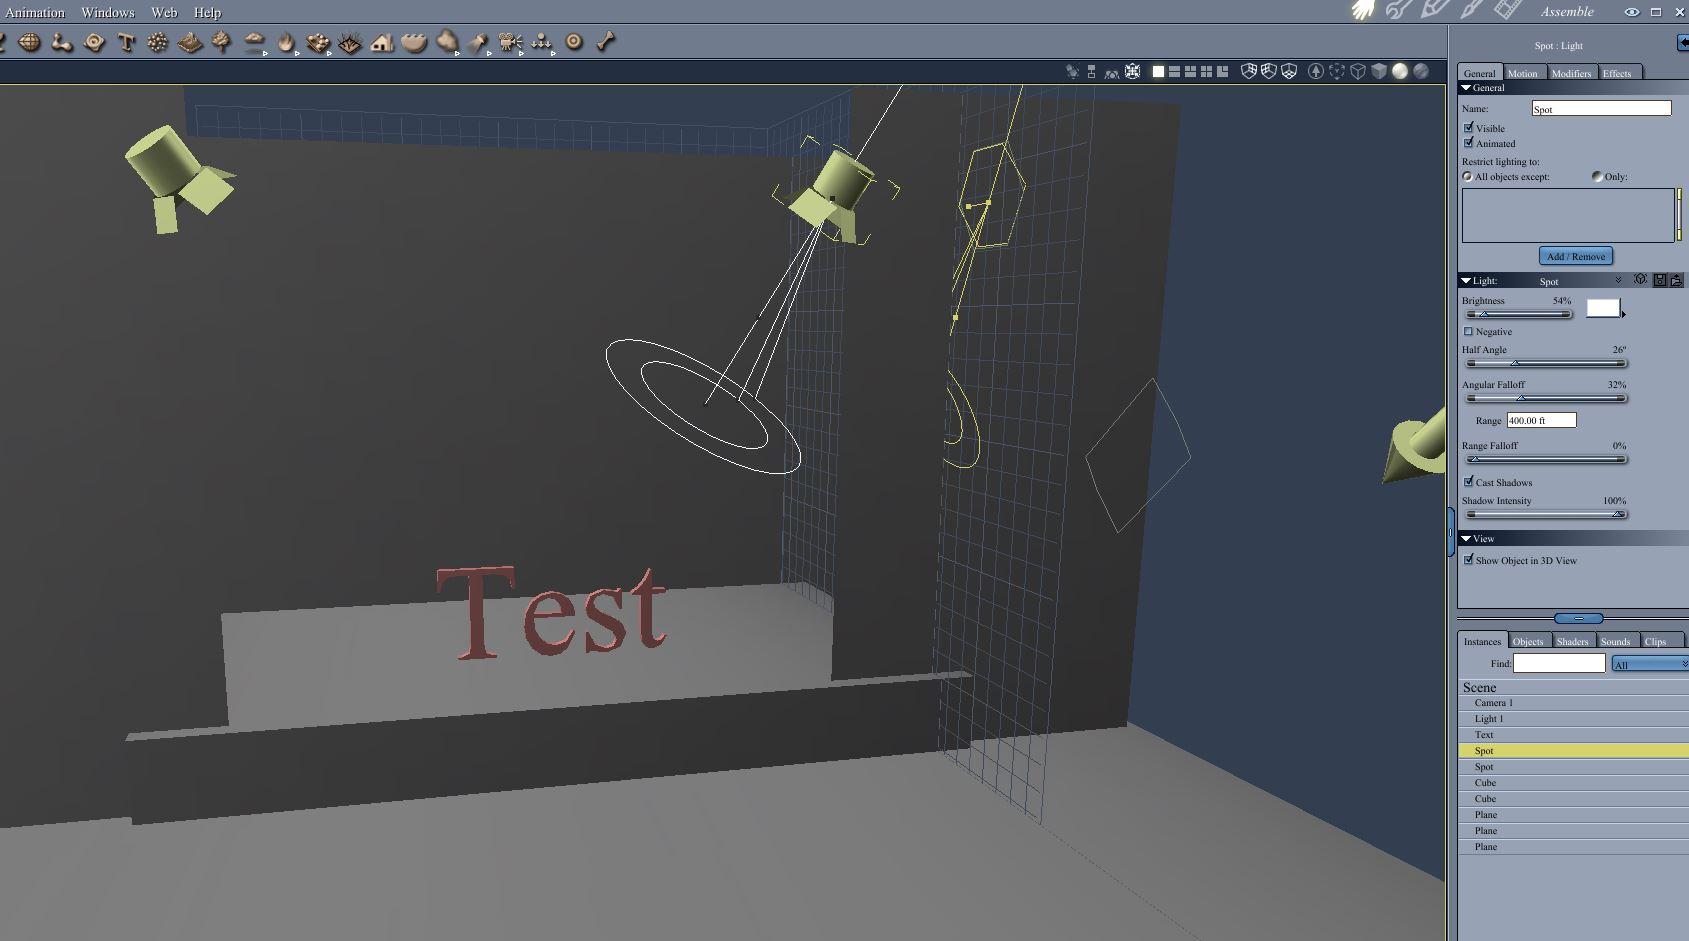Insert a target helper object with the bullseye icon
Screen dimensions: 1689x941
[x=574, y=42]
